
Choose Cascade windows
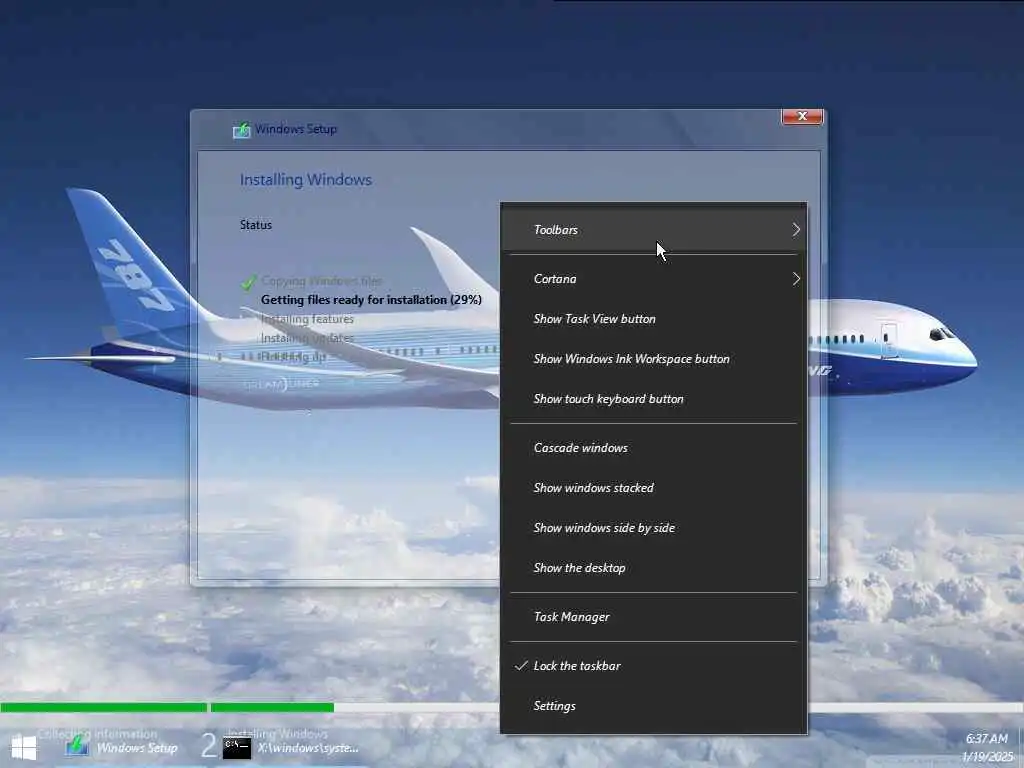654,448
